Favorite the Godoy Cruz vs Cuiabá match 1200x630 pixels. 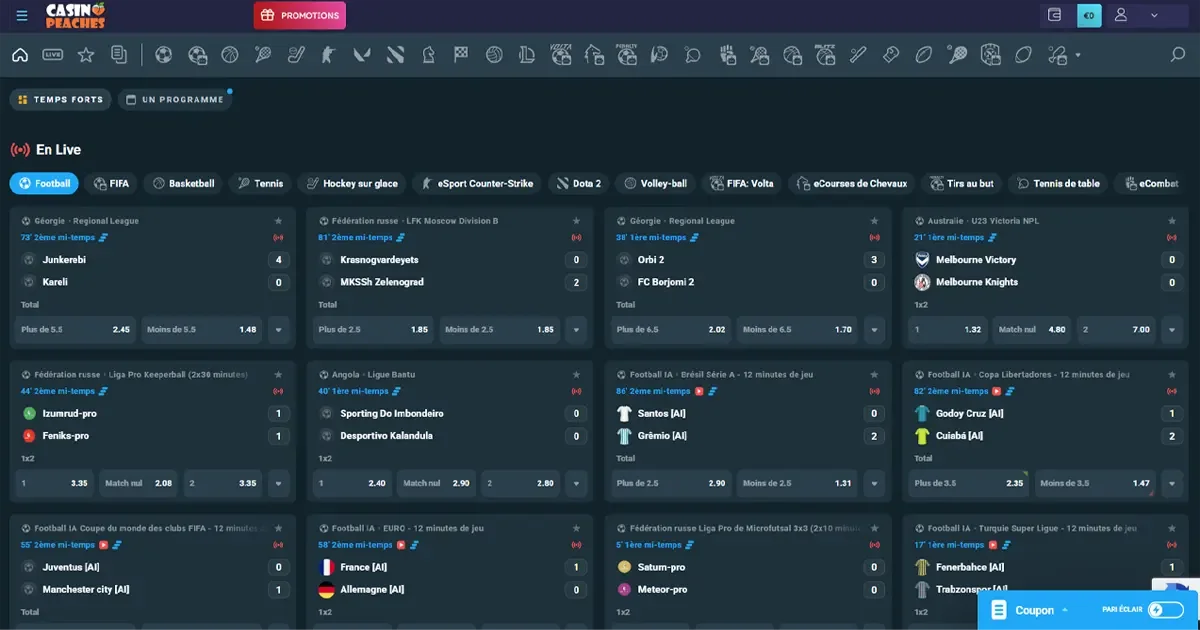[x=1172, y=375]
